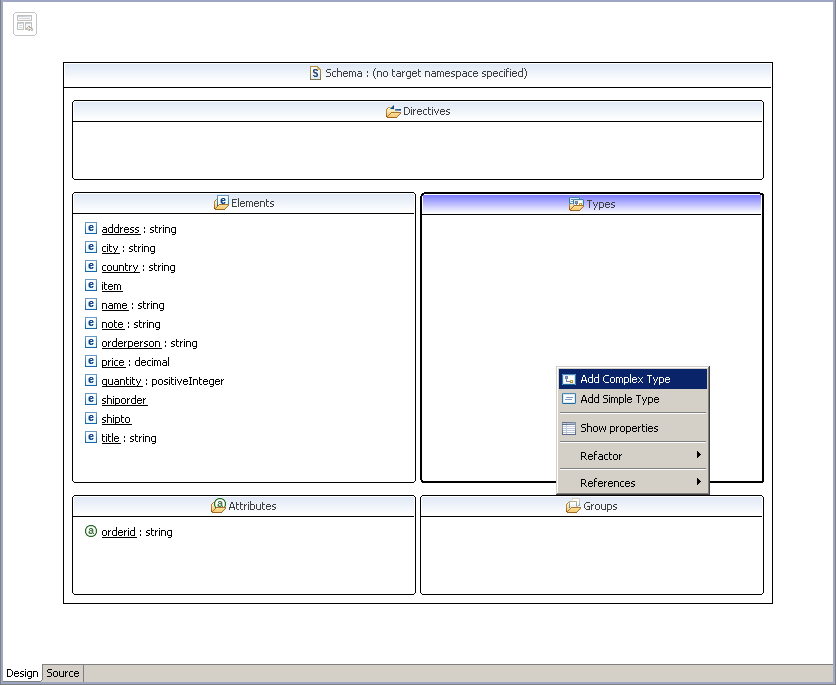The width and height of the screenshot is (836, 685).
Task: Select Show properties in context menu
Action: click(x=633, y=428)
